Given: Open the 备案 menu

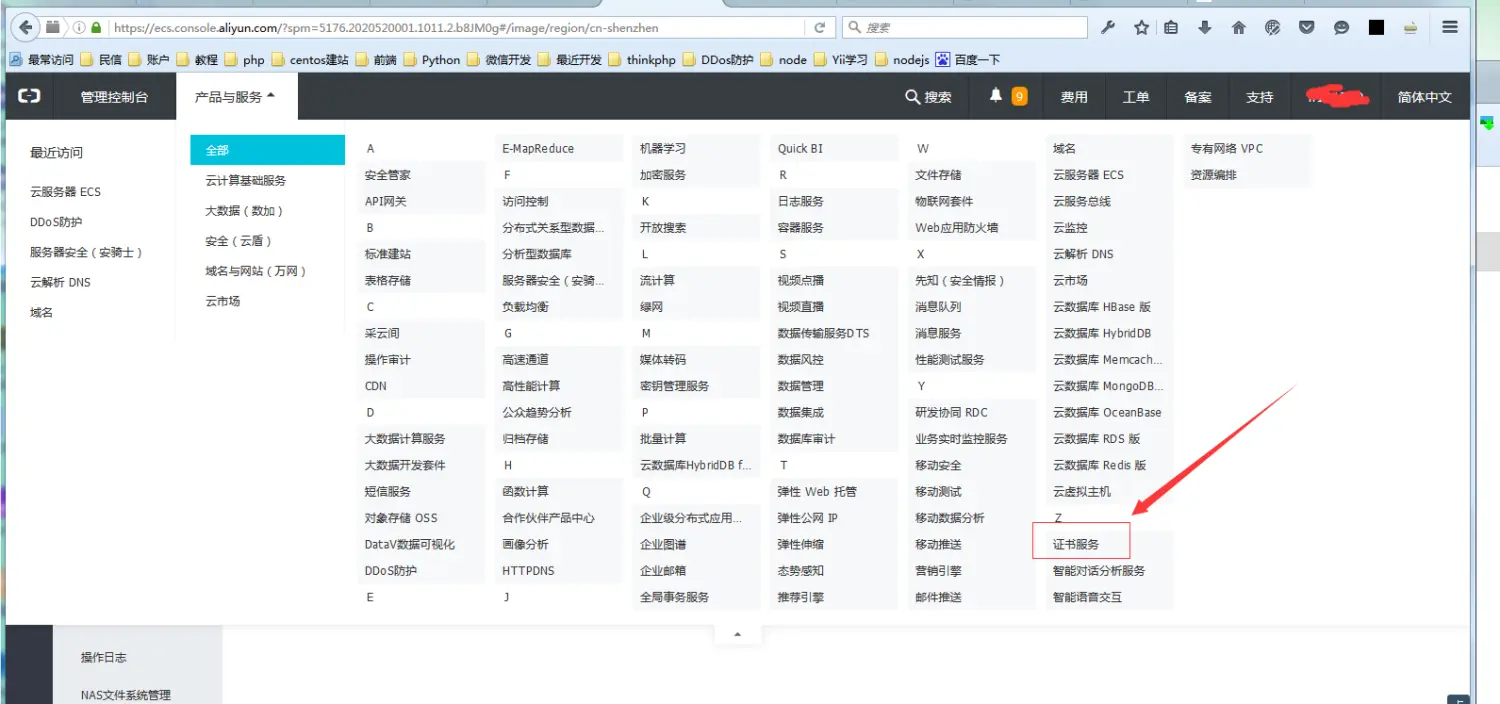Looking at the screenshot, I should pos(1198,97).
